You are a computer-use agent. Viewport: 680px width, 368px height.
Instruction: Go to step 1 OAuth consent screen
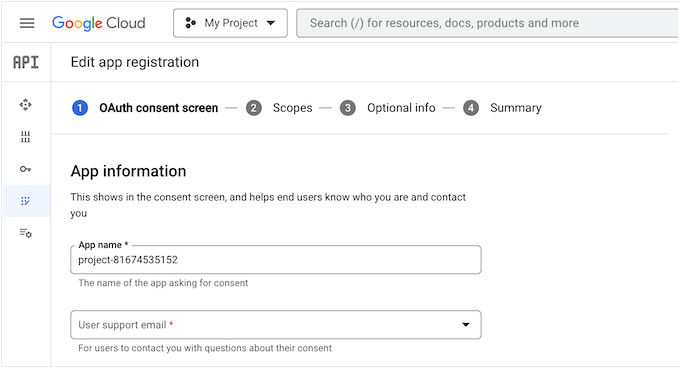145,108
